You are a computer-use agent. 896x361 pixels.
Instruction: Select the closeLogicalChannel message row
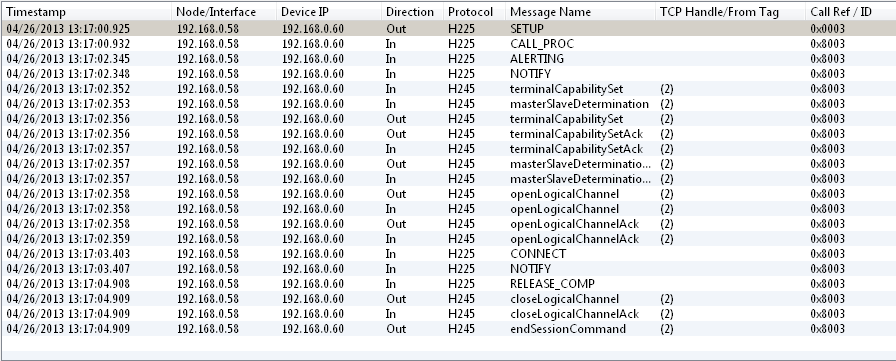[x=449, y=299]
